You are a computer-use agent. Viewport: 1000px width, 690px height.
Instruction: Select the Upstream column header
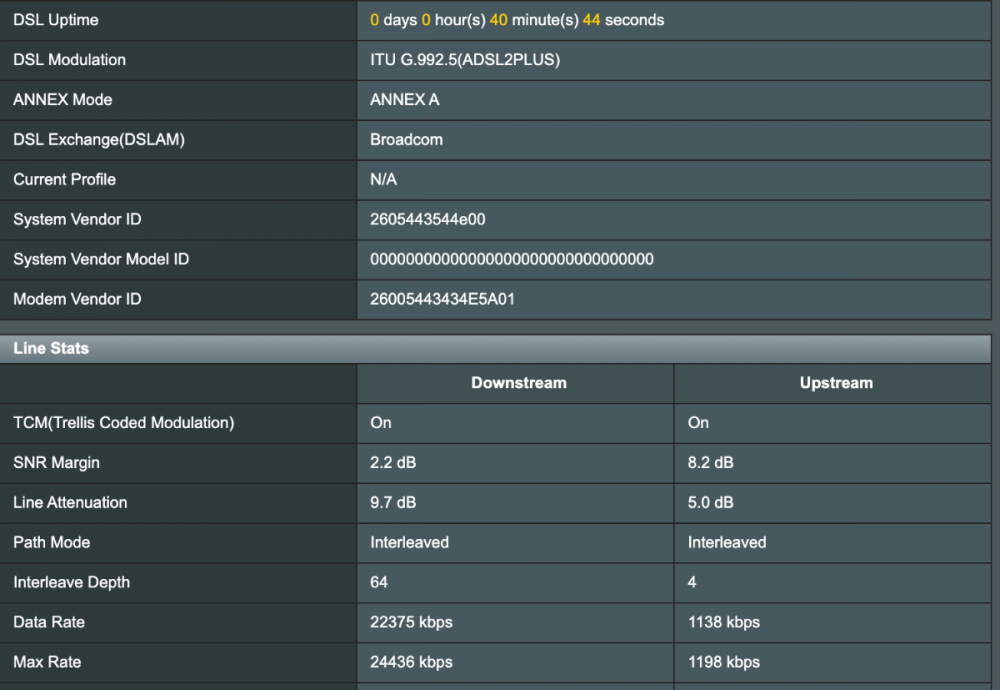click(835, 383)
